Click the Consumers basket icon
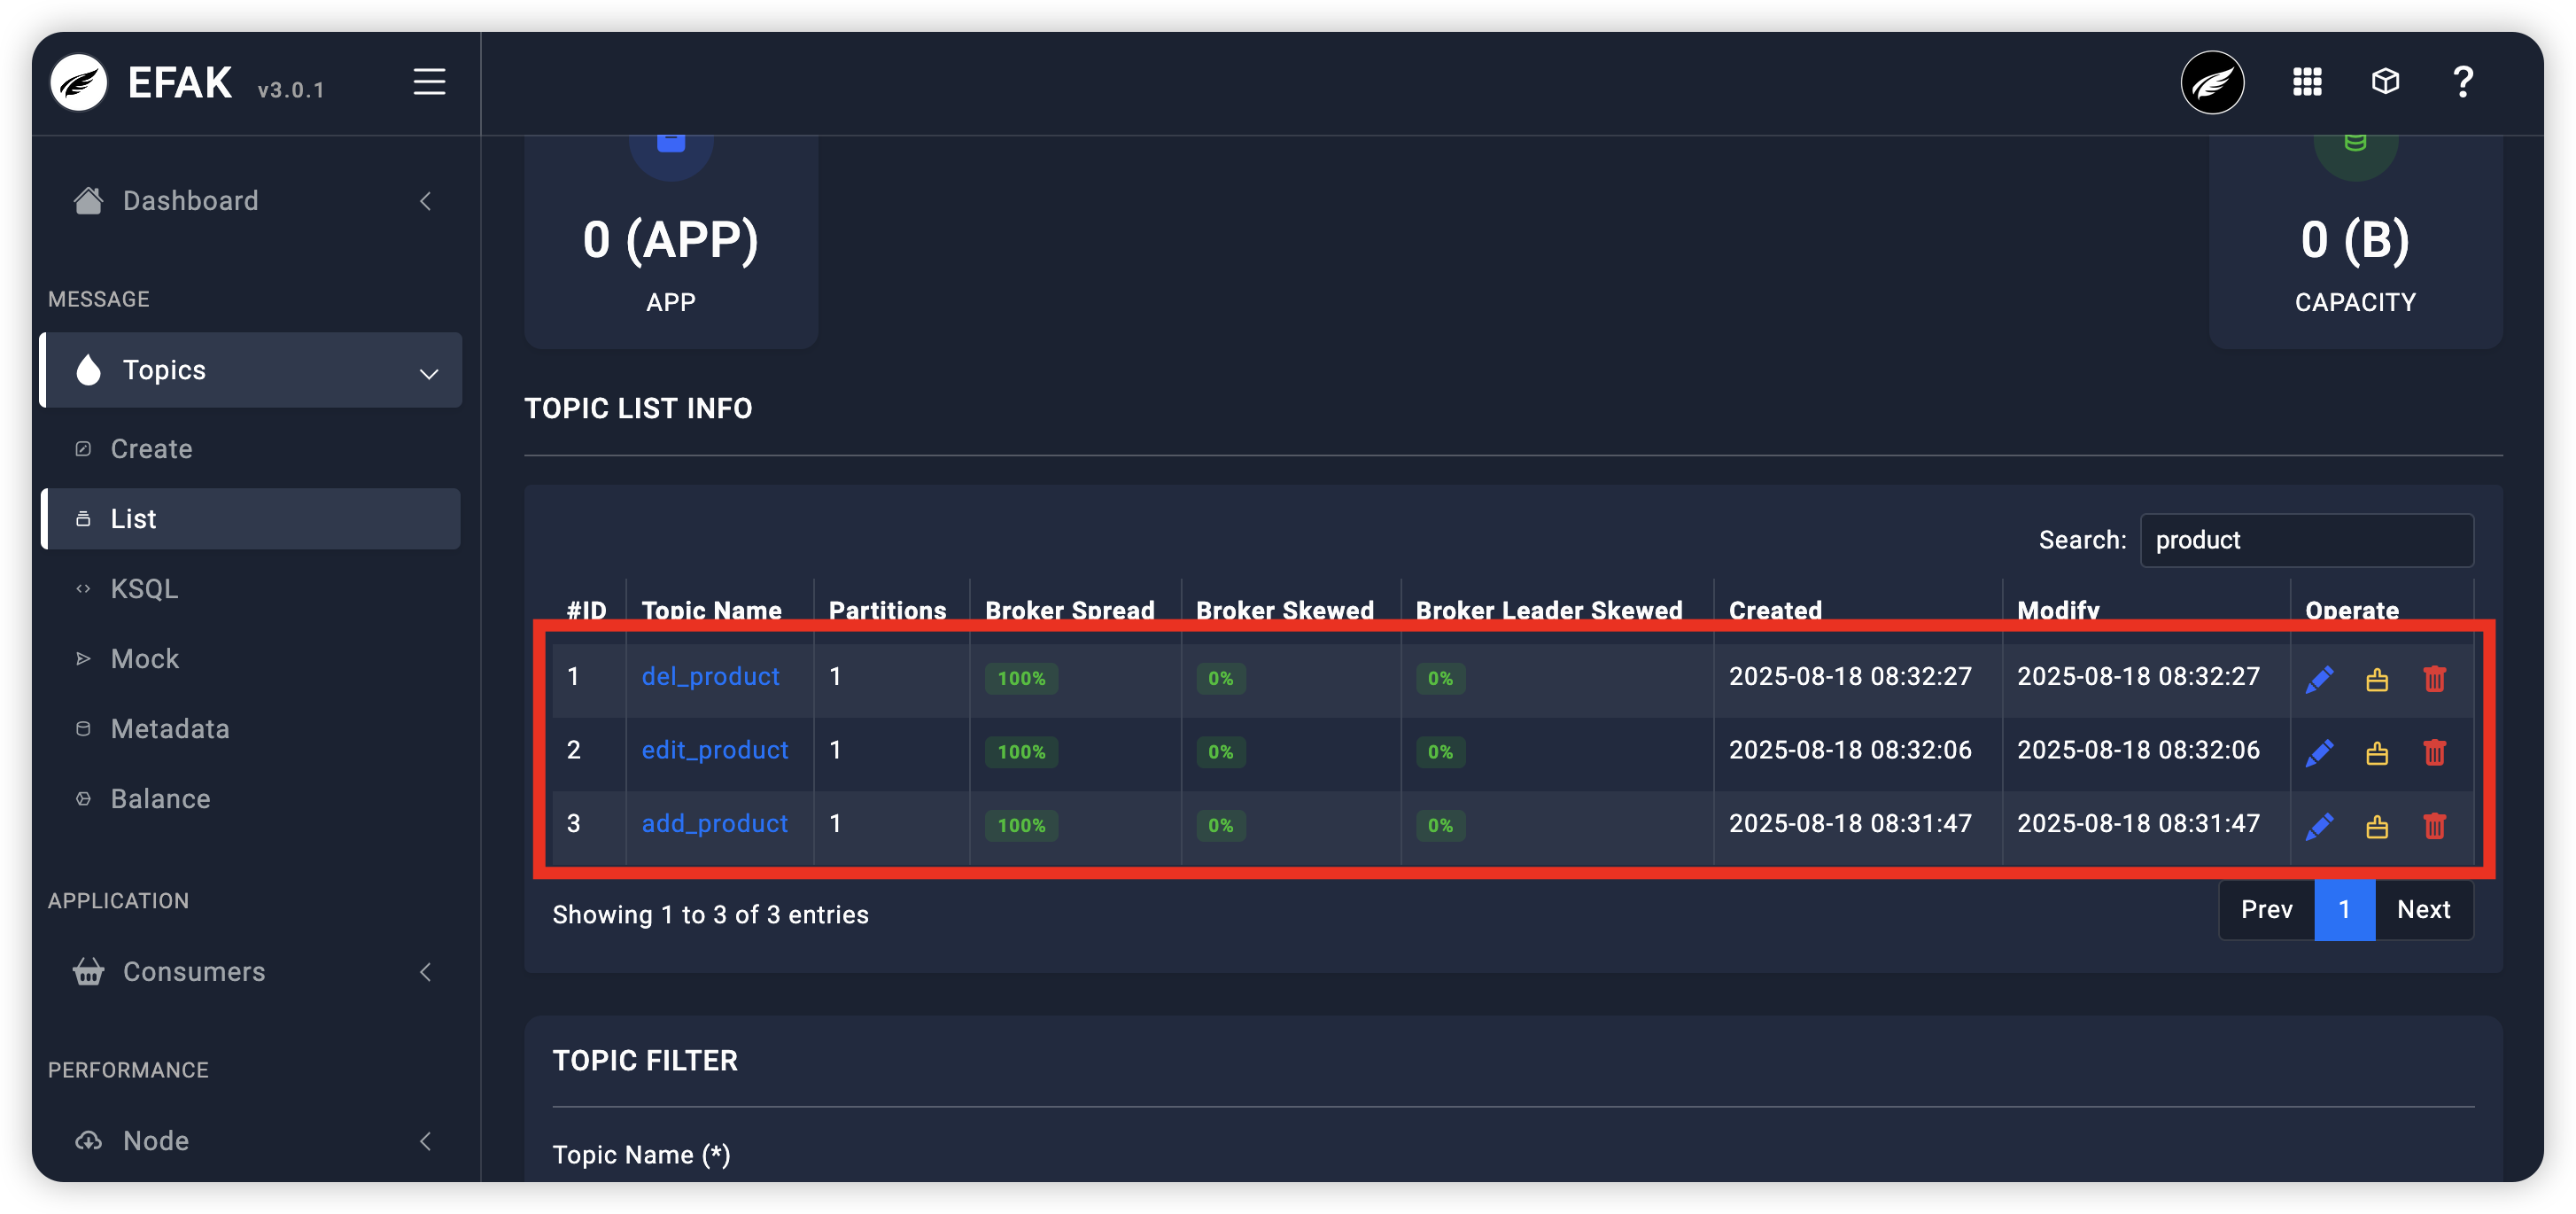The width and height of the screenshot is (2576, 1214). pyautogui.click(x=88, y=972)
